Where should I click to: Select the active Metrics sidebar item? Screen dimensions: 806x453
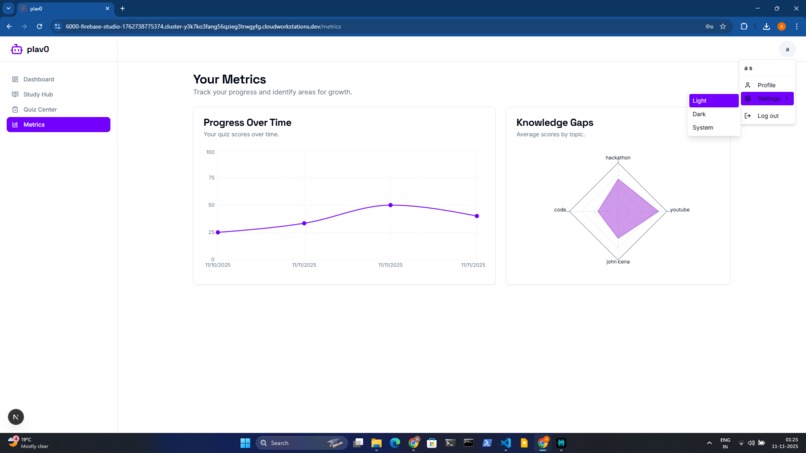(58, 124)
